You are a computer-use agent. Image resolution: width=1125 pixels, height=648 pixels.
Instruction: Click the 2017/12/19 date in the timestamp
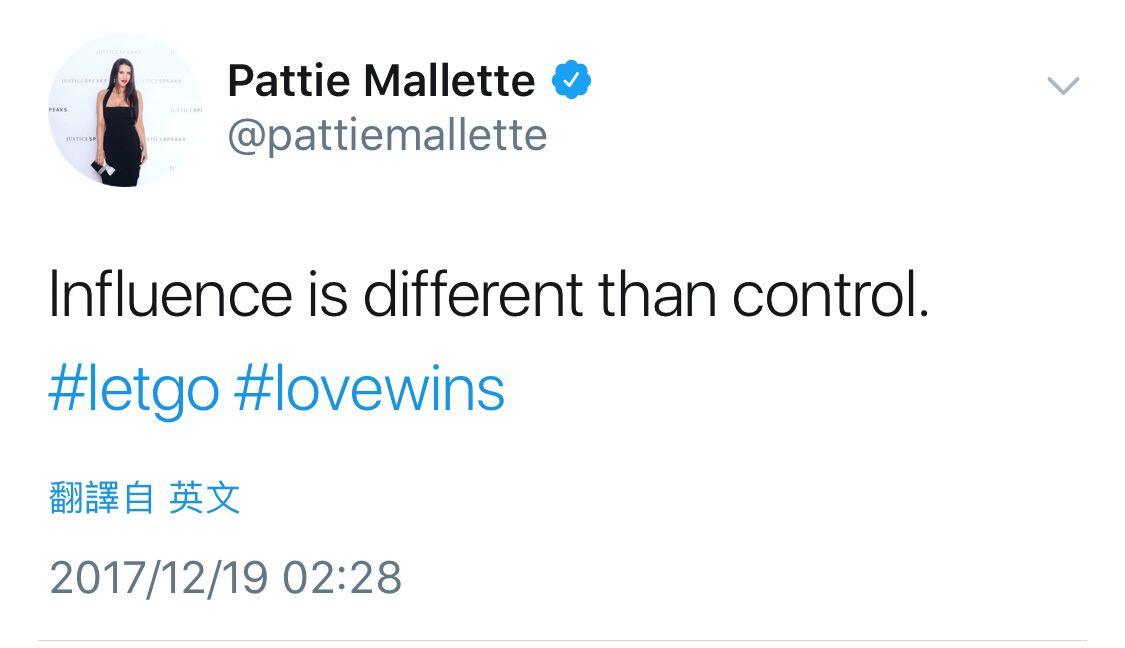158,578
